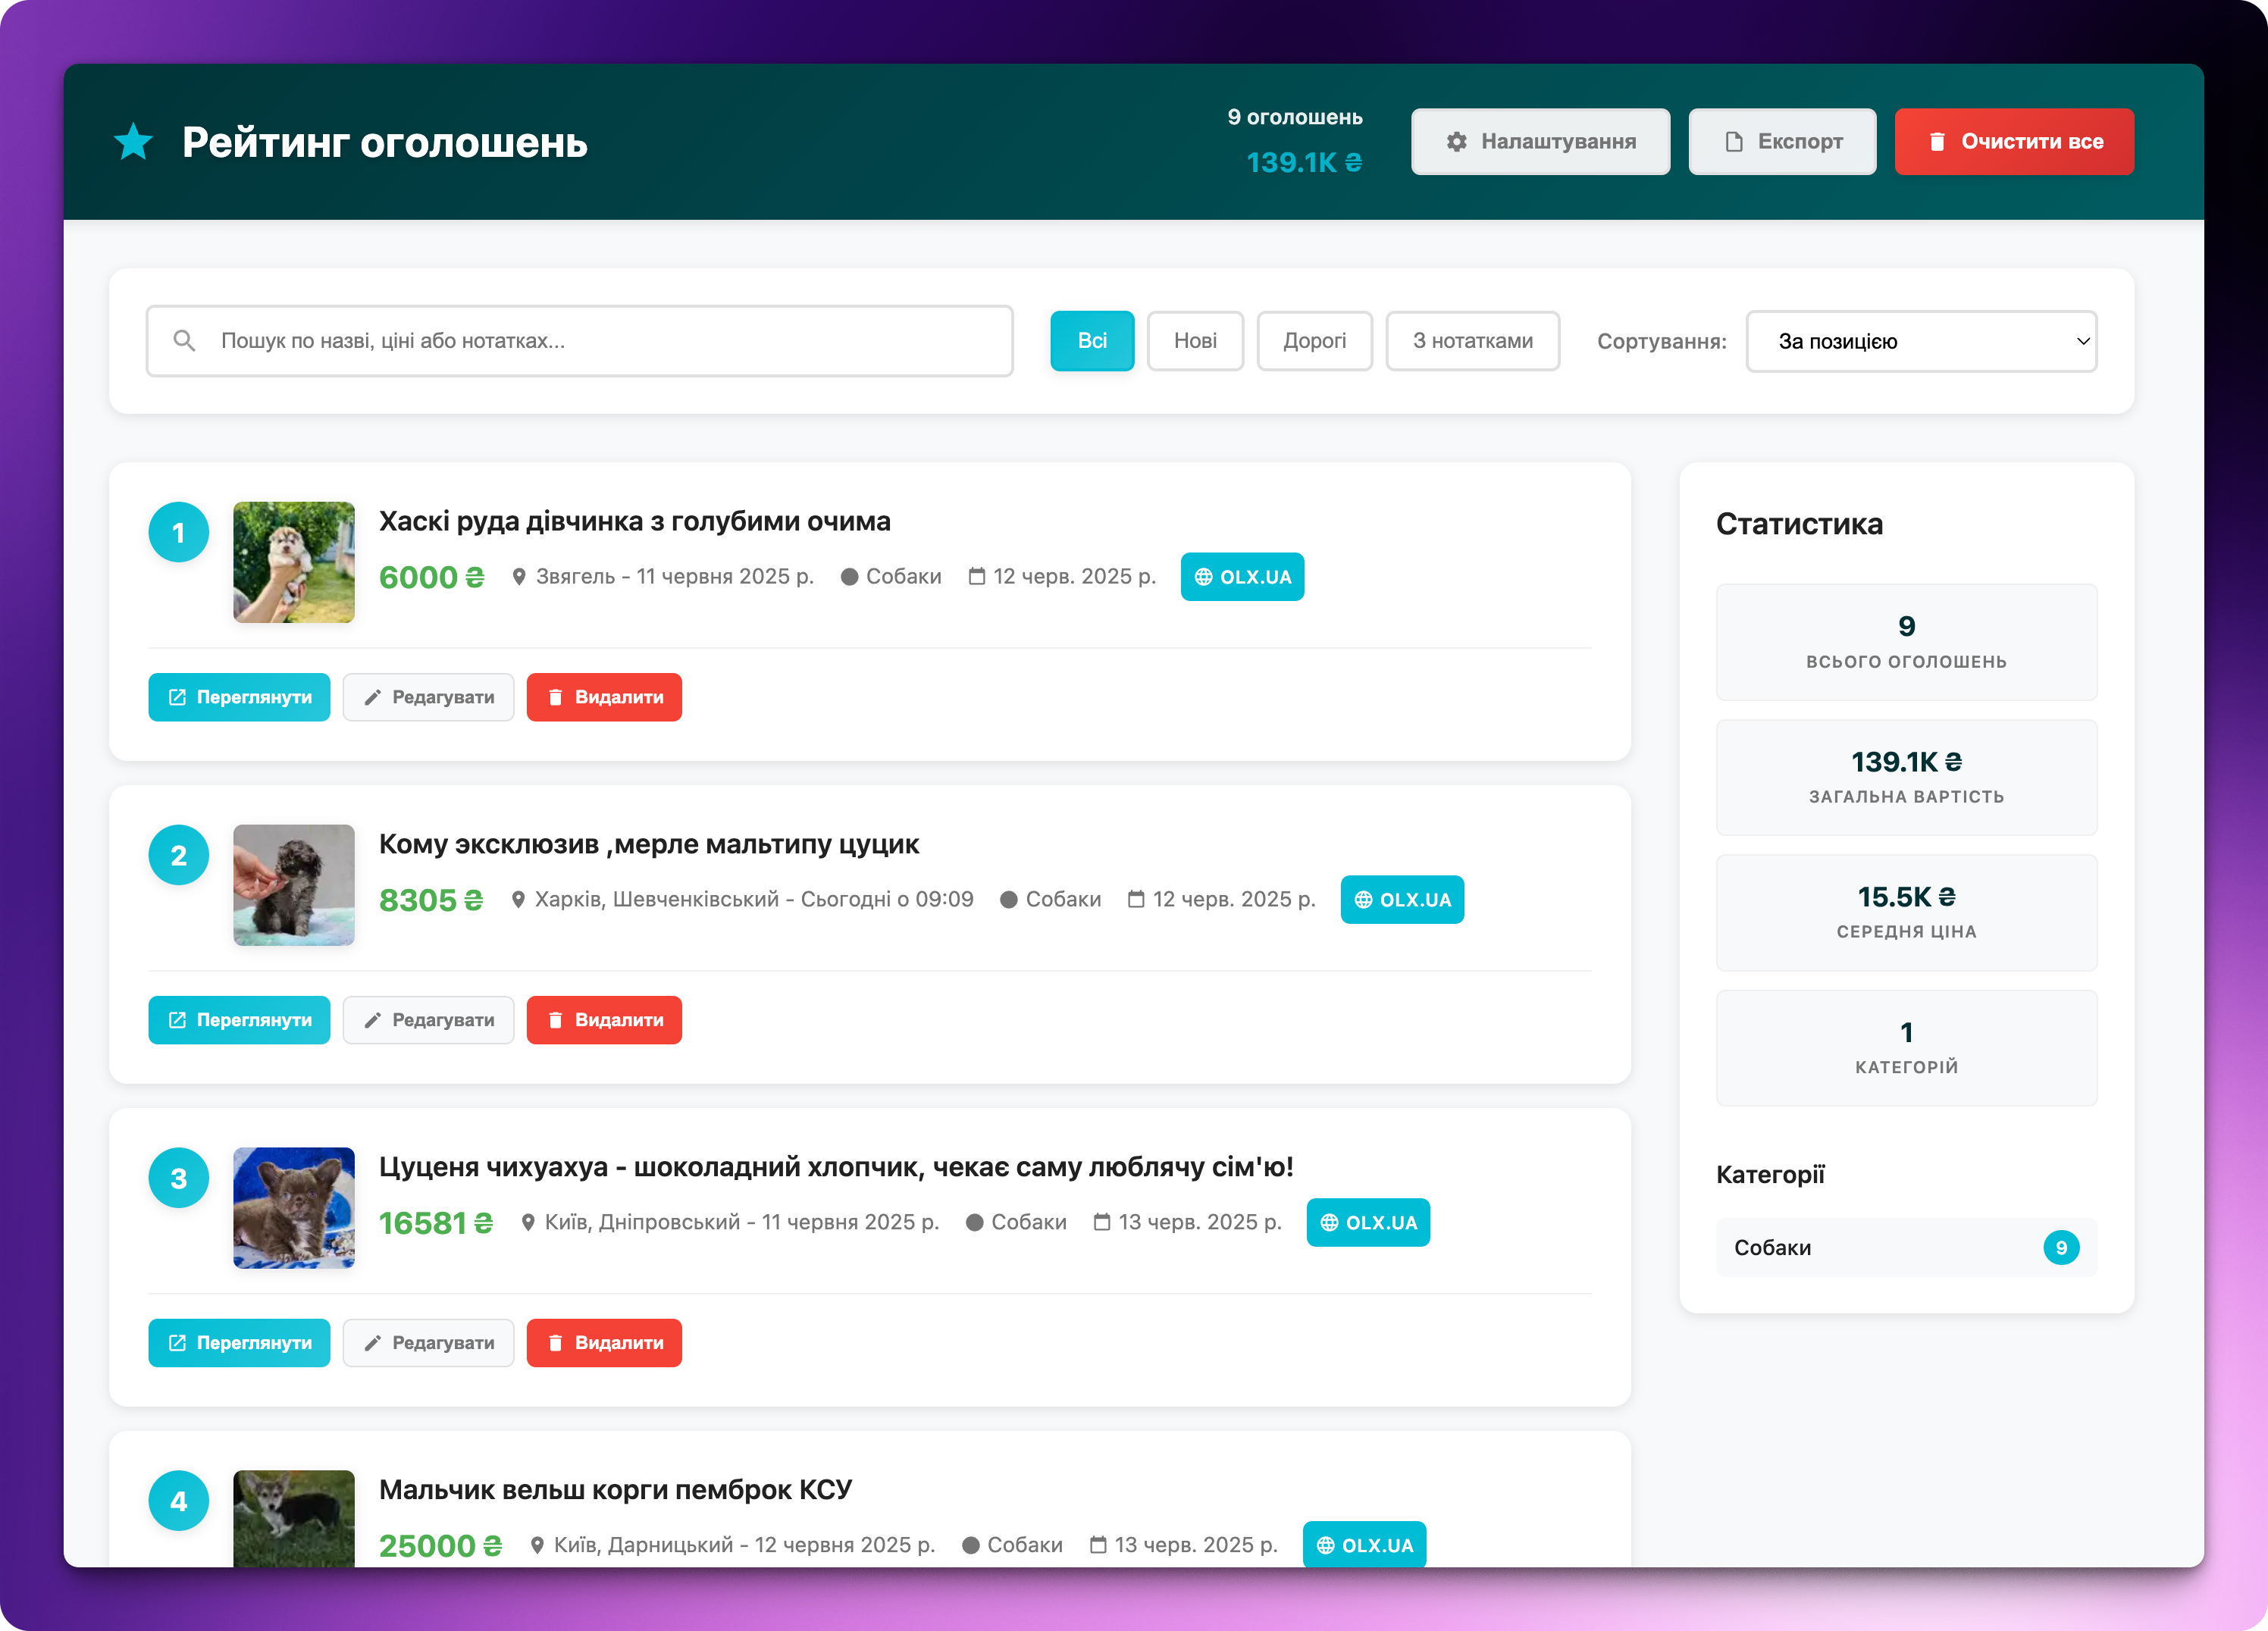
Task: Open the вельш корги thumbnail
Action: [294, 1519]
